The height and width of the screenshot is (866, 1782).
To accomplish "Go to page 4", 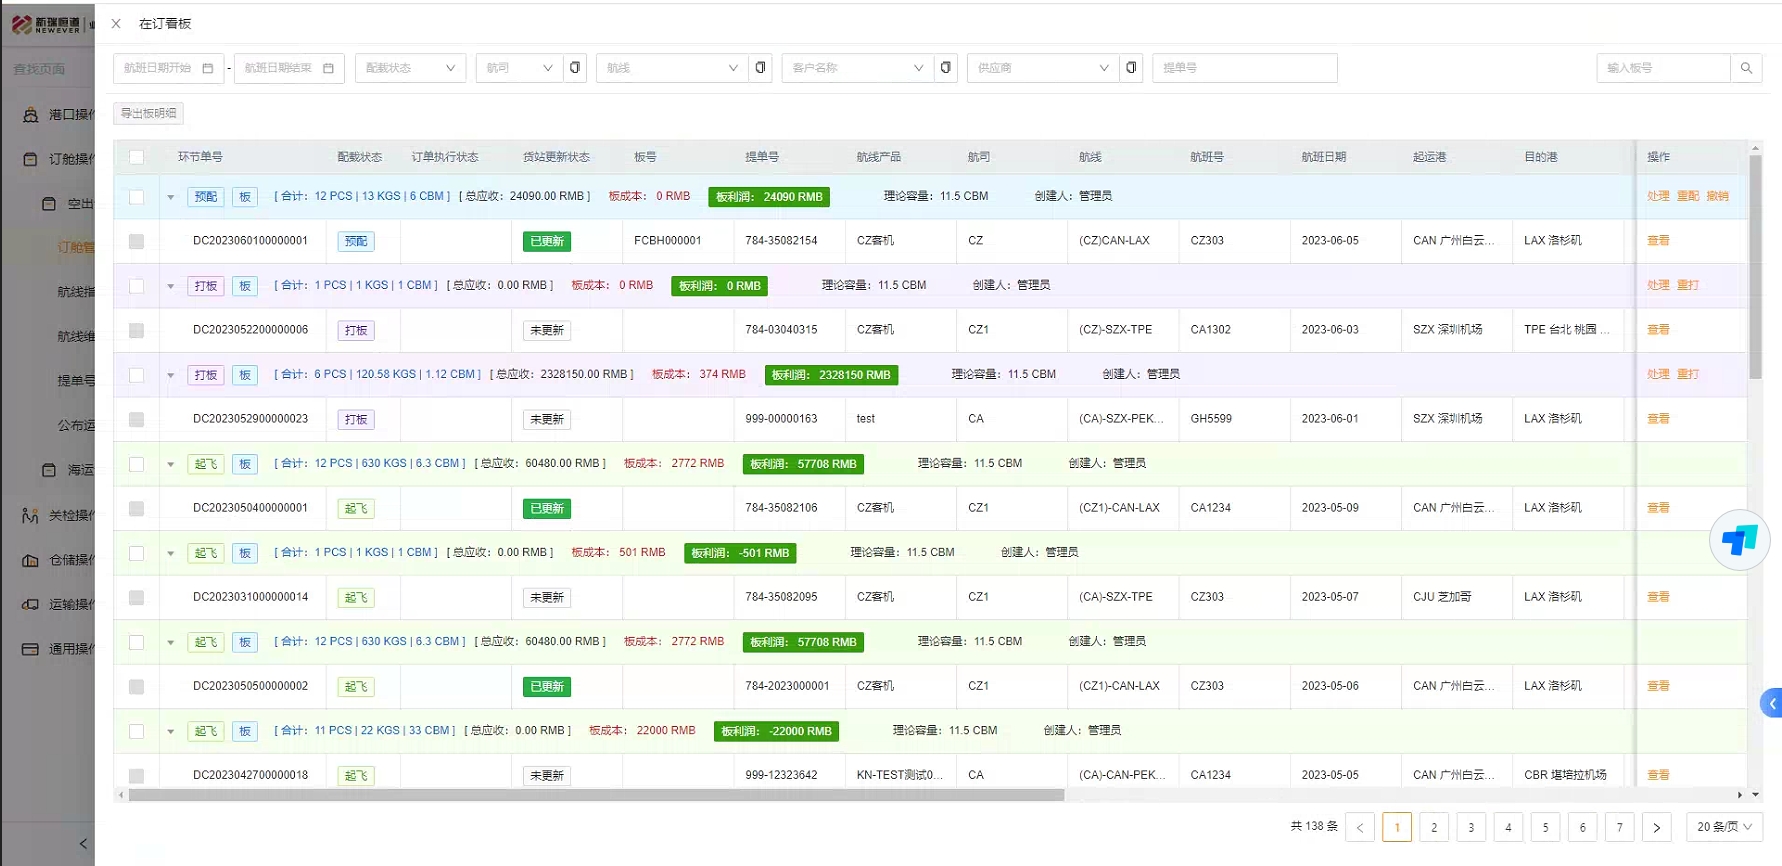I will [x=1508, y=827].
